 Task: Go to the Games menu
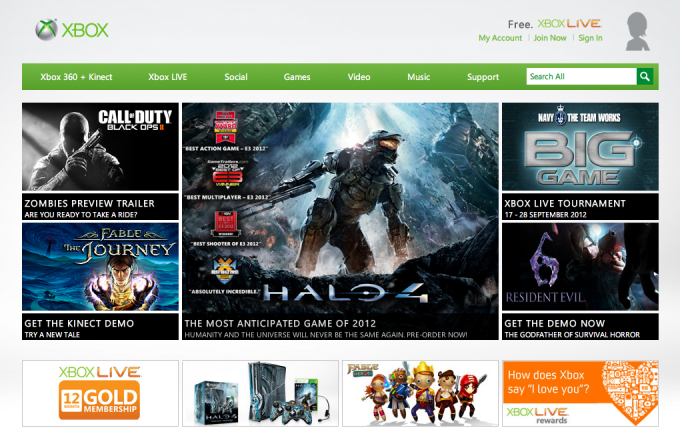pos(297,77)
